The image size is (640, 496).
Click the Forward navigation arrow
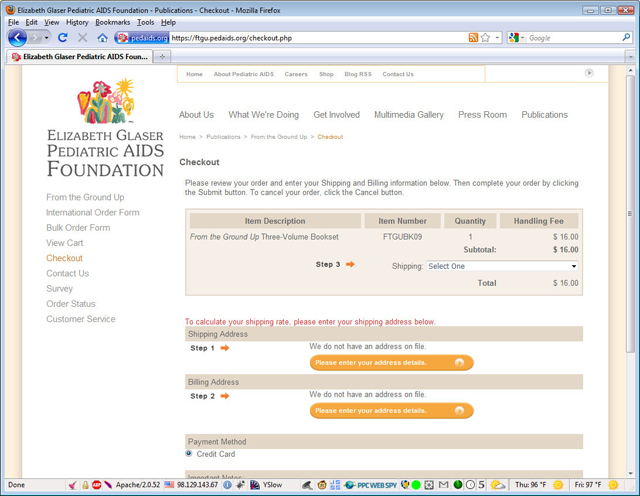coord(36,38)
